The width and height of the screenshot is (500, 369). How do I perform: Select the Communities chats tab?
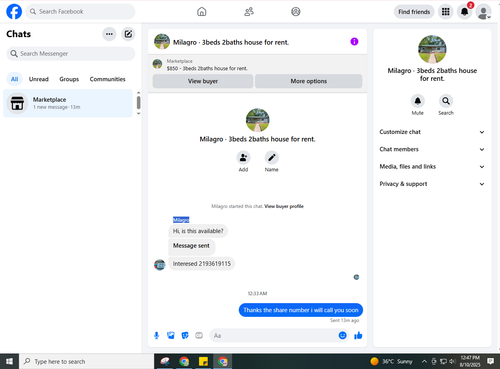point(107,79)
